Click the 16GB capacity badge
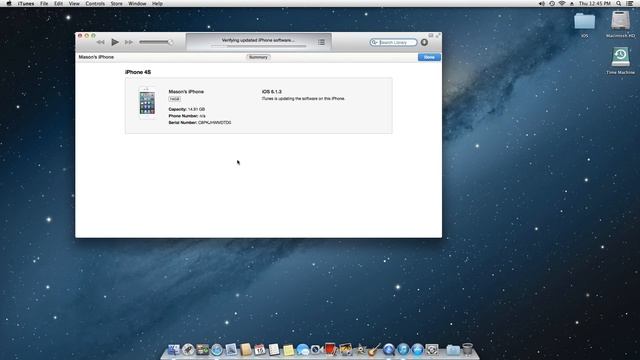 click(174, 99)
